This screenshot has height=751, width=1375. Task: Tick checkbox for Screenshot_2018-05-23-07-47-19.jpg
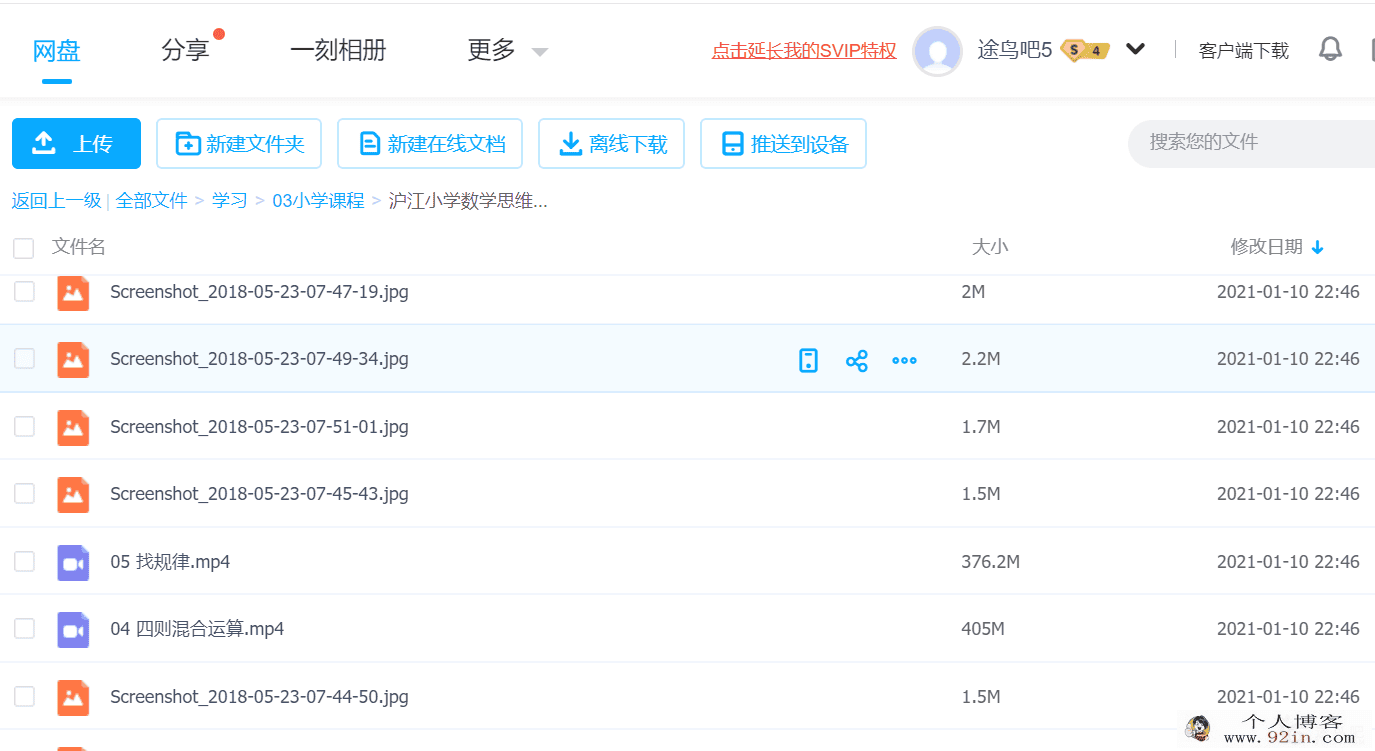pyautogui.click(x=24, y=291)
